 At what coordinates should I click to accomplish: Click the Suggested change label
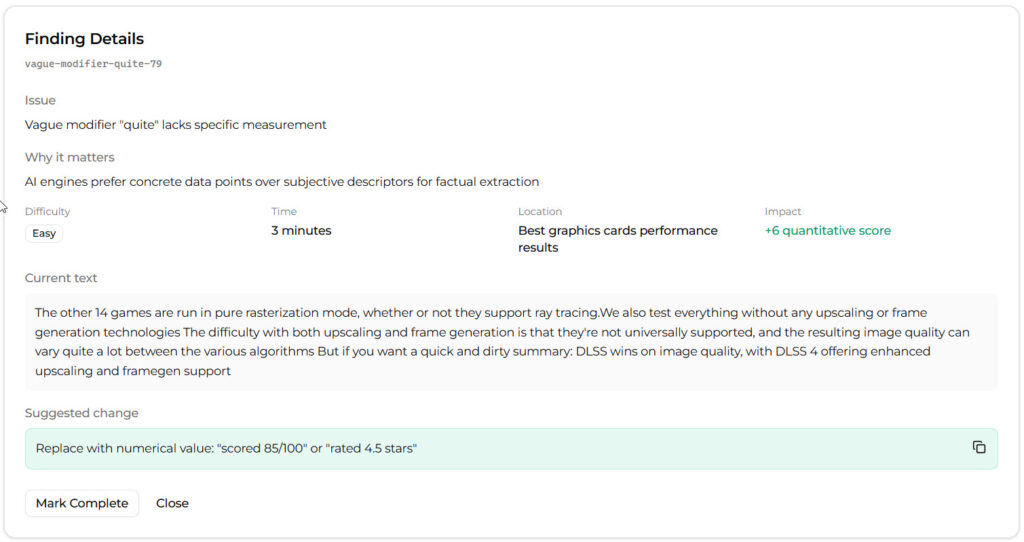(x=82, y=413)
